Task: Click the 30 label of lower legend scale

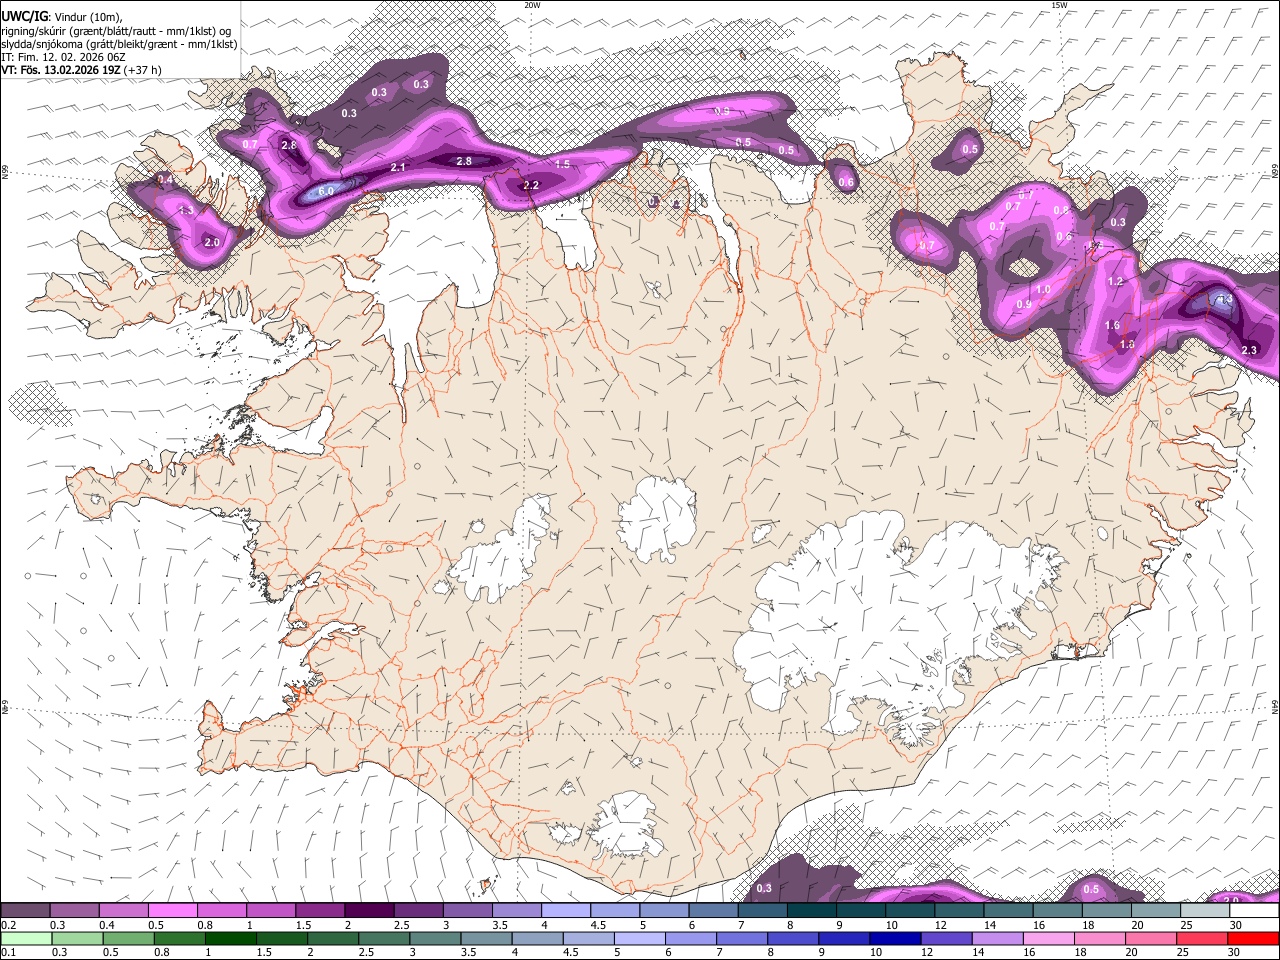Action: pyautogui.click(x=1236, y=952)
